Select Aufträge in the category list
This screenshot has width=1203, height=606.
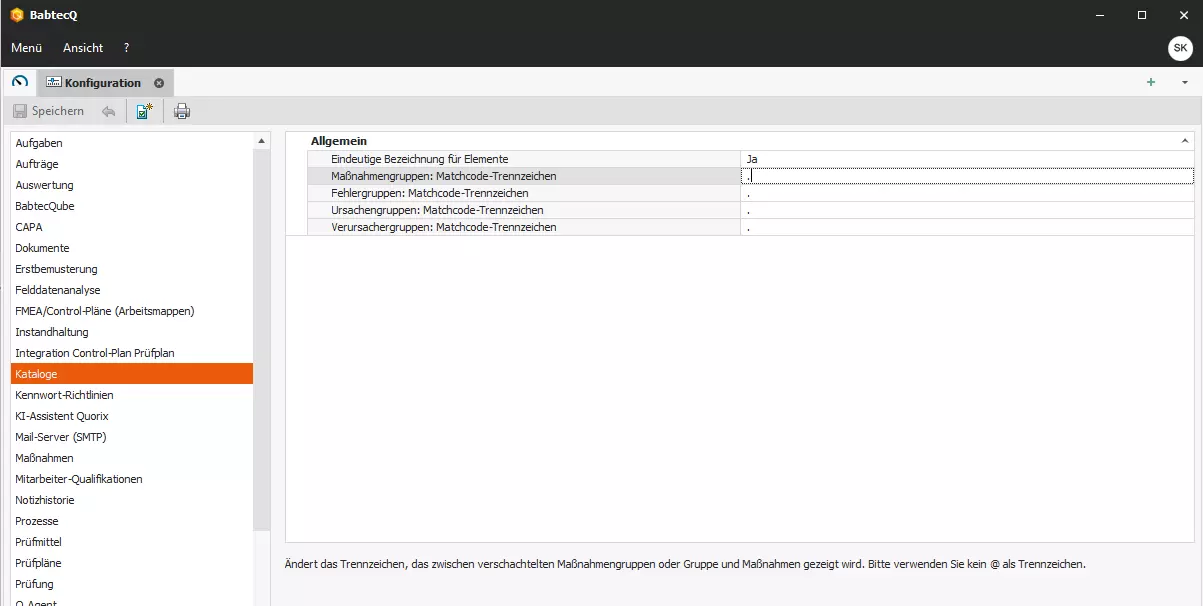132,164
